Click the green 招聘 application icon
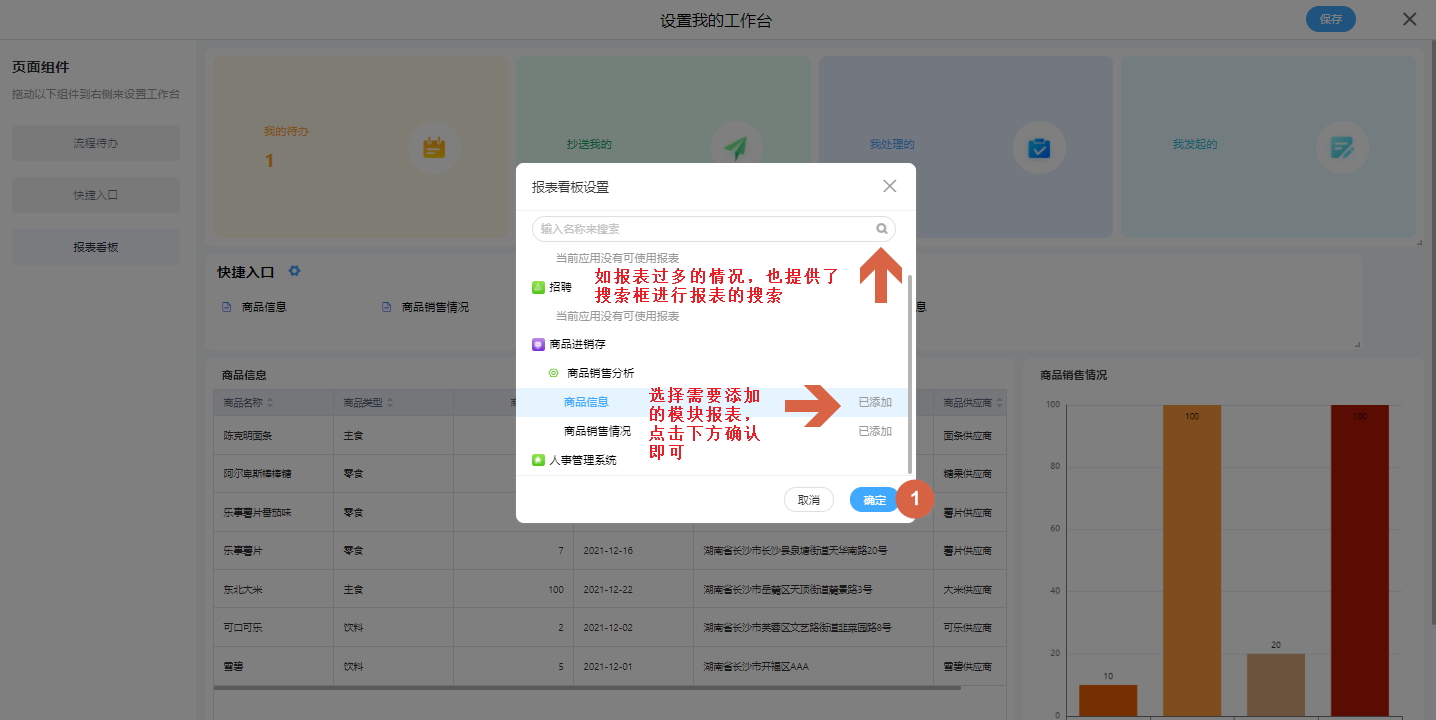 coord(538,287)
